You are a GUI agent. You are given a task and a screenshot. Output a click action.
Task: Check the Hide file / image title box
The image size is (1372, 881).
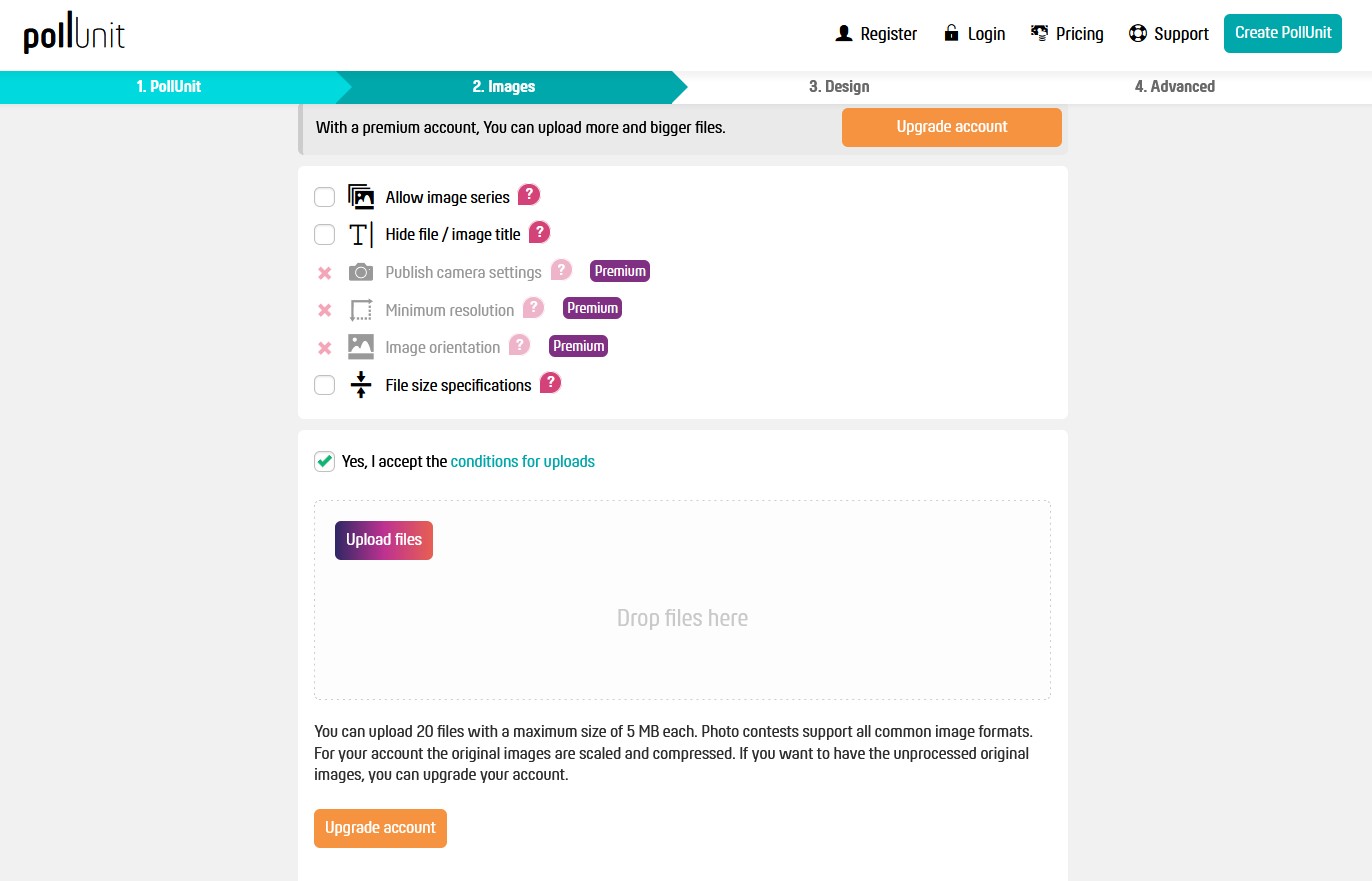tap(324, 235)
